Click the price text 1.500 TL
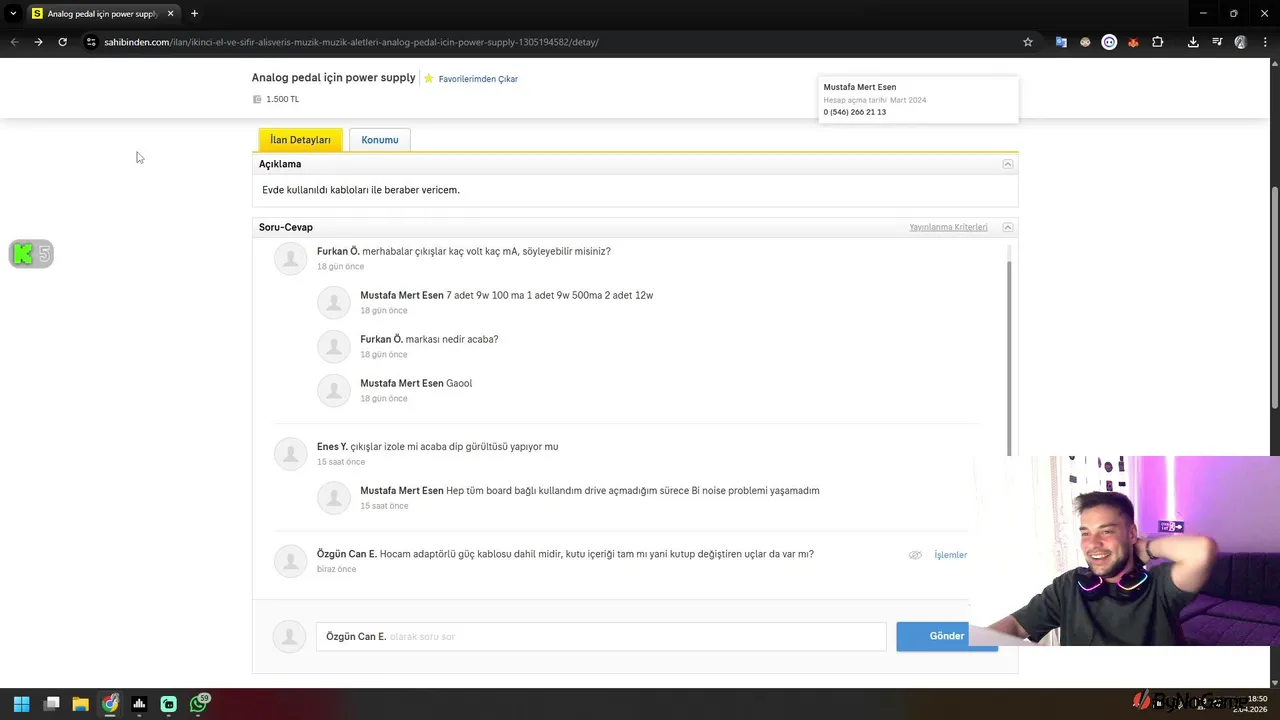 tap(282, 99)
